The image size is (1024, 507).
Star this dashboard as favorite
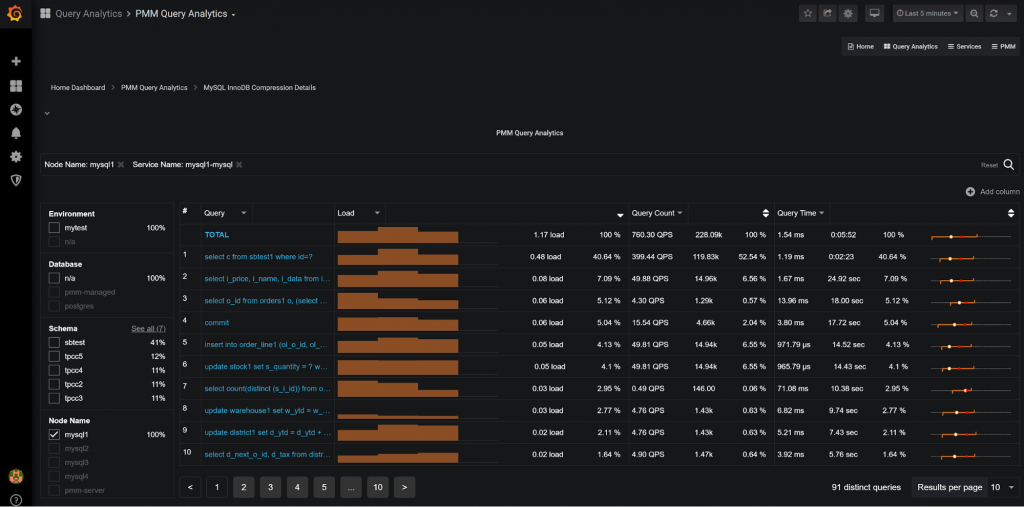tap(807, 14)
